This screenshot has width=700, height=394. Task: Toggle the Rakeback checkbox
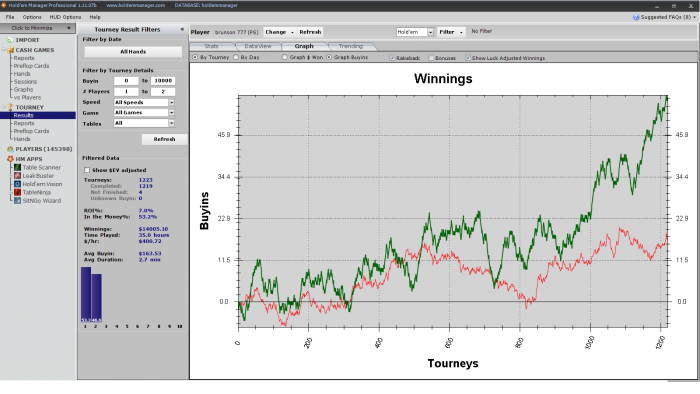[x=392, y=58]
